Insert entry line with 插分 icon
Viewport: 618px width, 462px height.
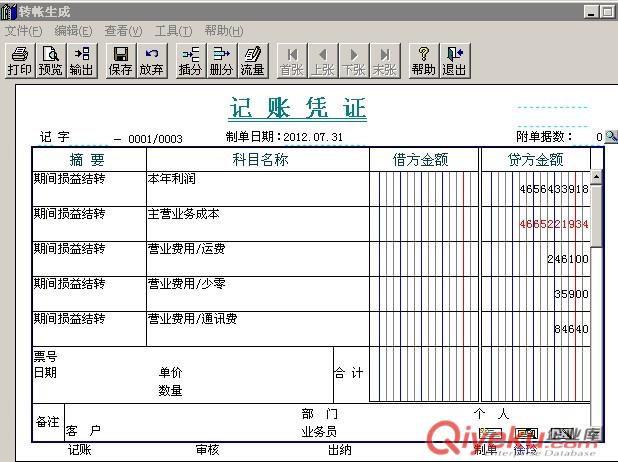point(191,61)
